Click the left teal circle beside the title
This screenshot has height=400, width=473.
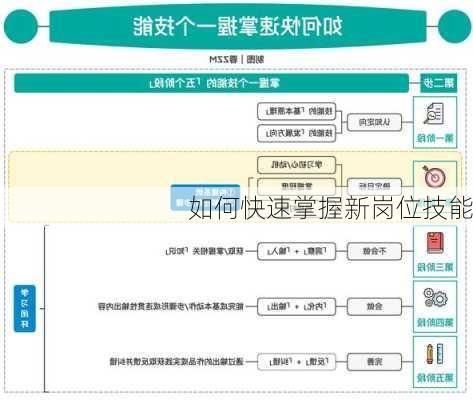point(21,26)
